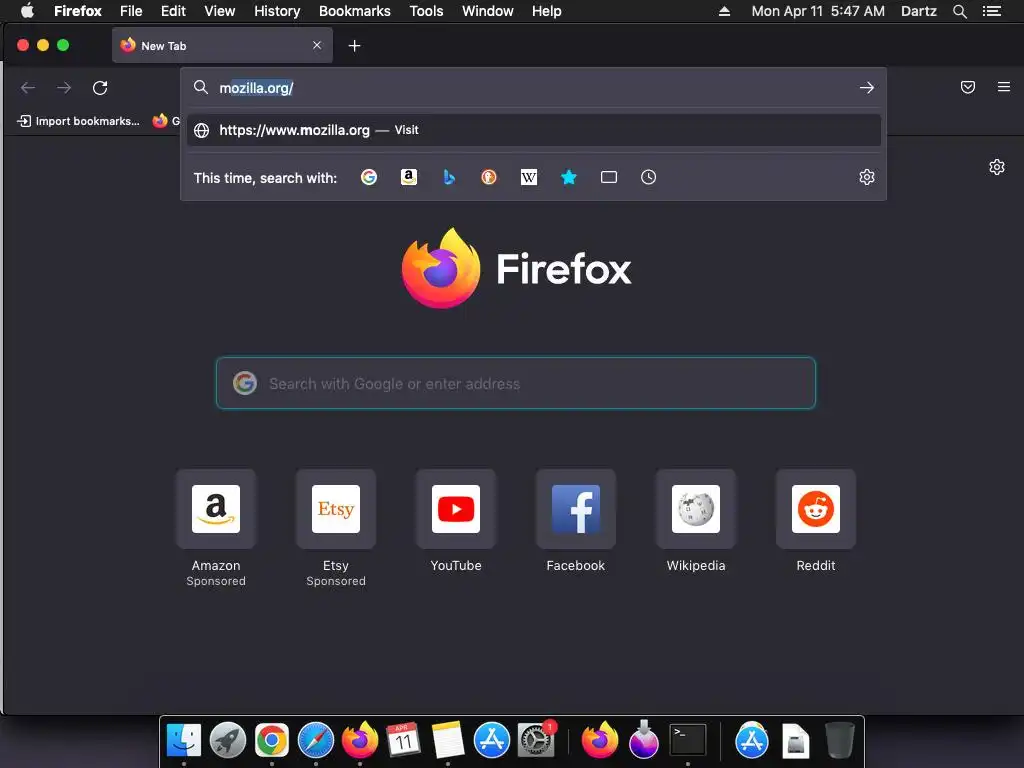
Task: Open the Wikipedia shortcut tile
Action: (x=696, y=509)
